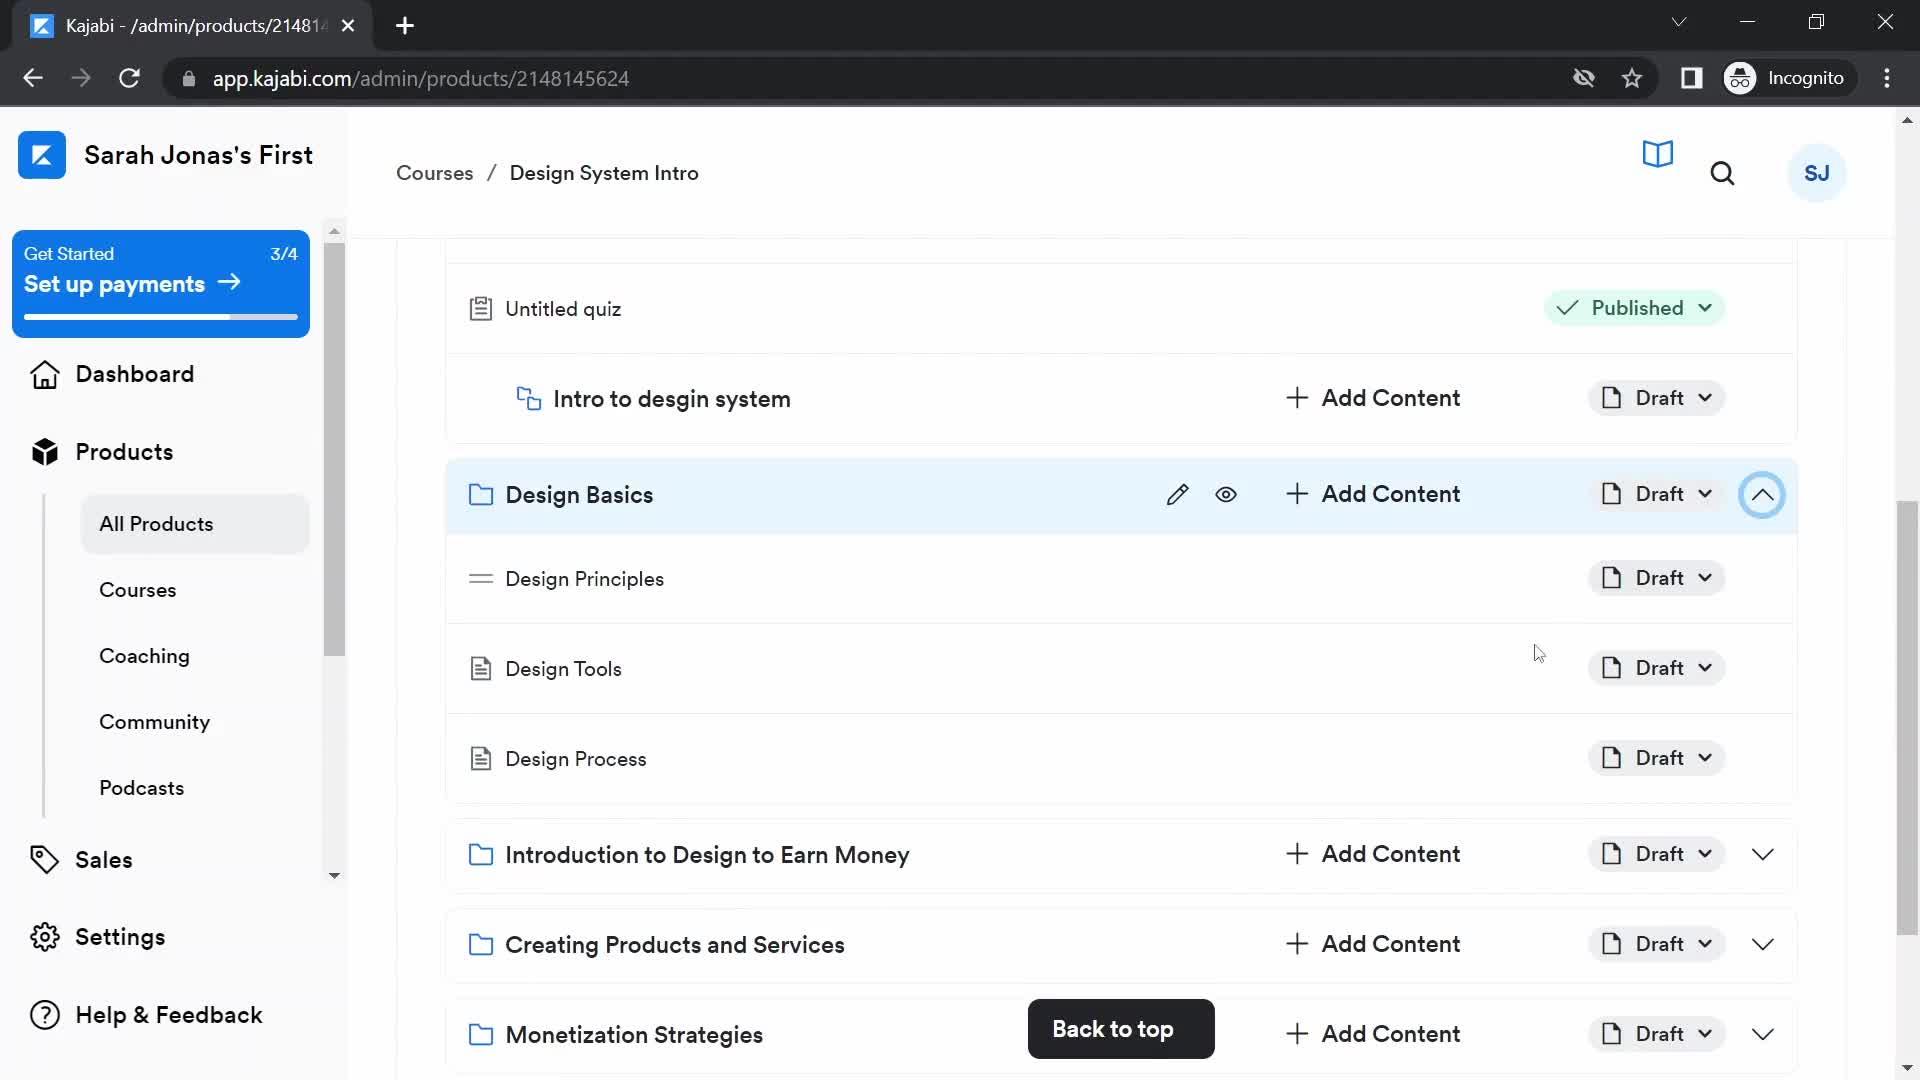Click the Products menu item in sidebar
Image resolution: width=1920 pixels, height=1080 pixels.
(124, 452)
